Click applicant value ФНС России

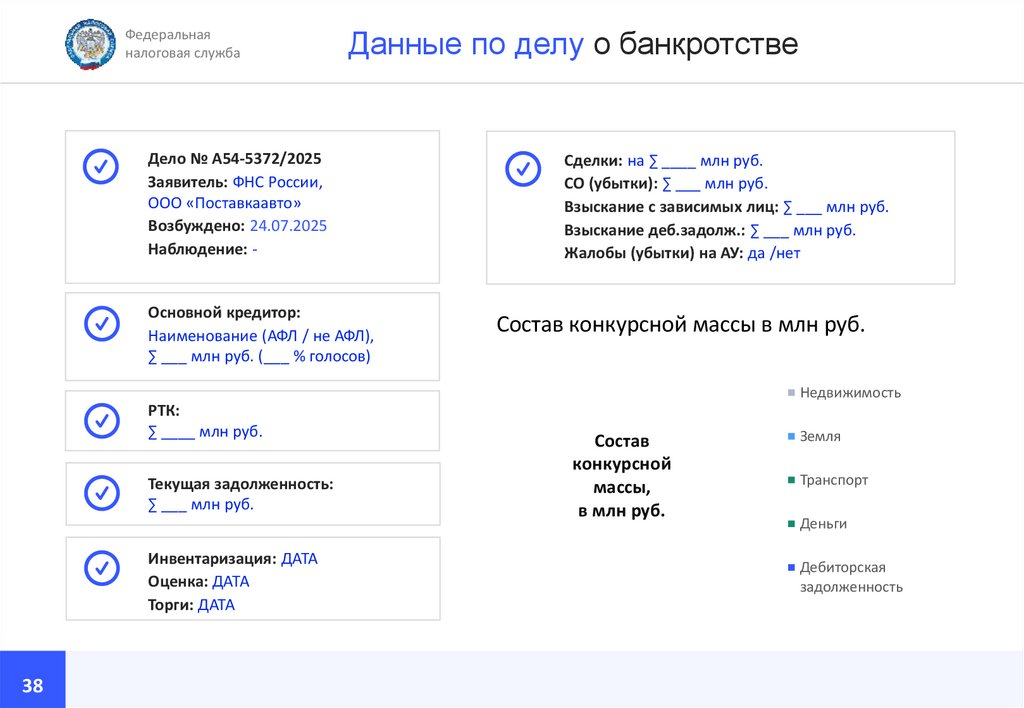tap(278, 182)
